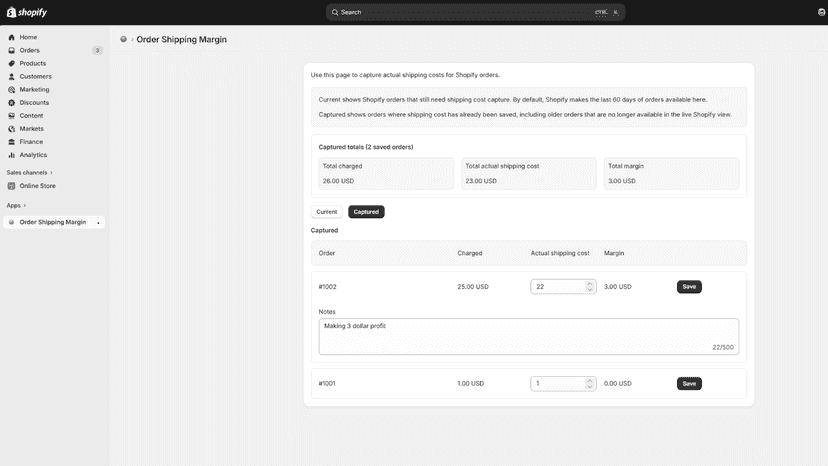This screenshot has width=828, height=466.
Task: Open the Marketing target icon
Action: pyautogui.click(x=12, y=90)
